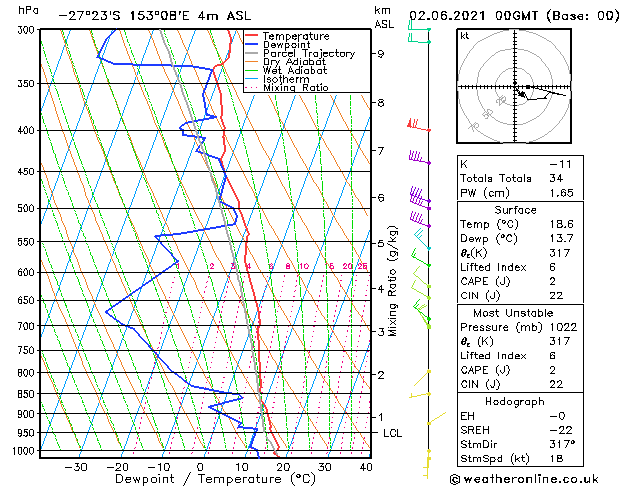Image resolution: width=629 pixels, height=486 pixels.
Task: Click the Surface section CAPE (J) value
Action: click(x=553, y=281)
